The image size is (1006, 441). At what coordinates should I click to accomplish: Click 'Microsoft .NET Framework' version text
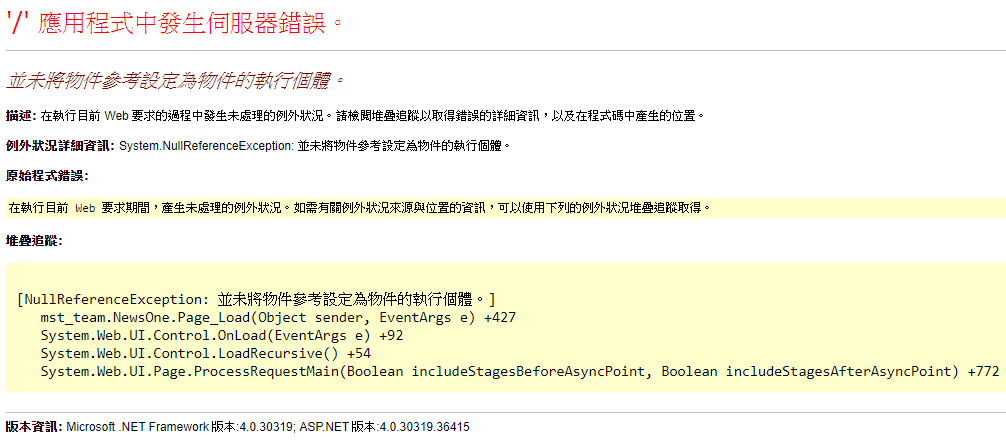(x=138, y=426)
